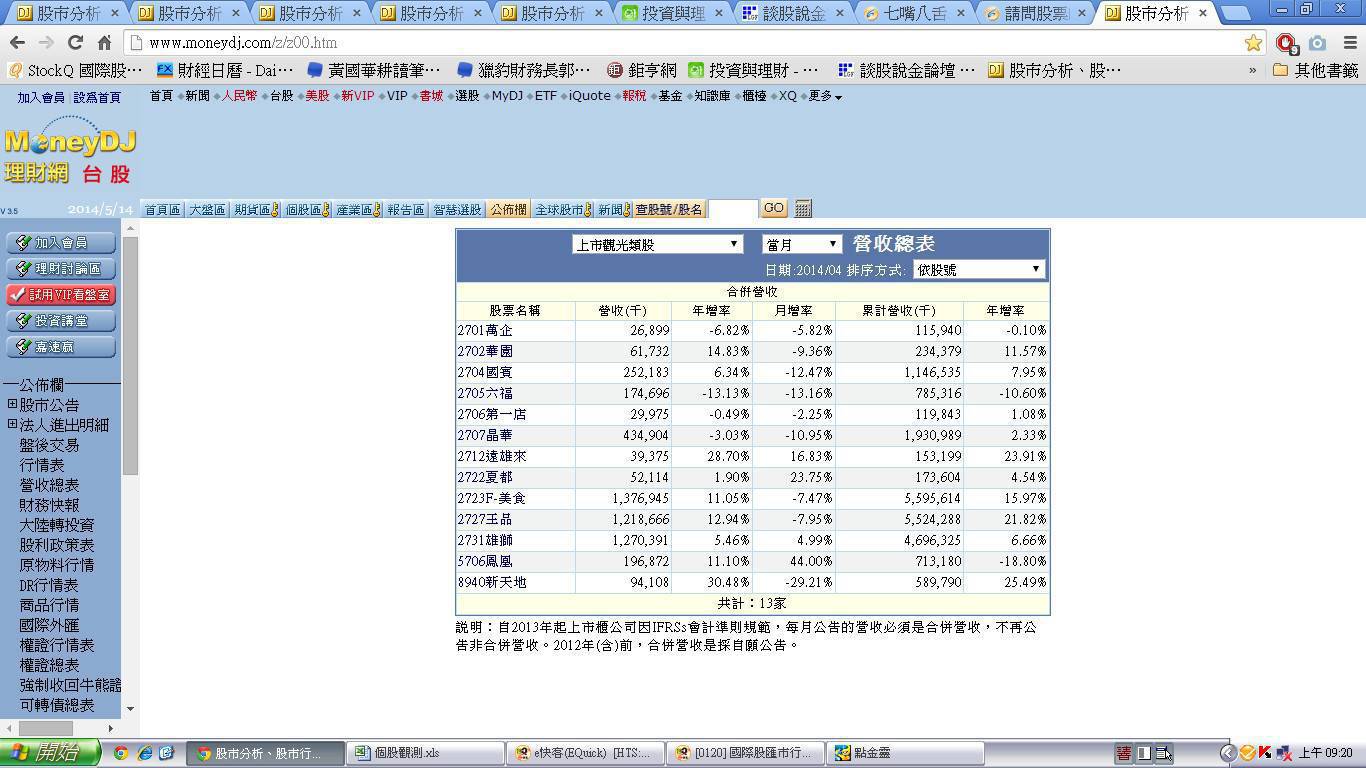The width and height of the screenshot is (1366, 768).
Task: Expand the 法人進出明細 tree node
Action: (x=12, y=424)
